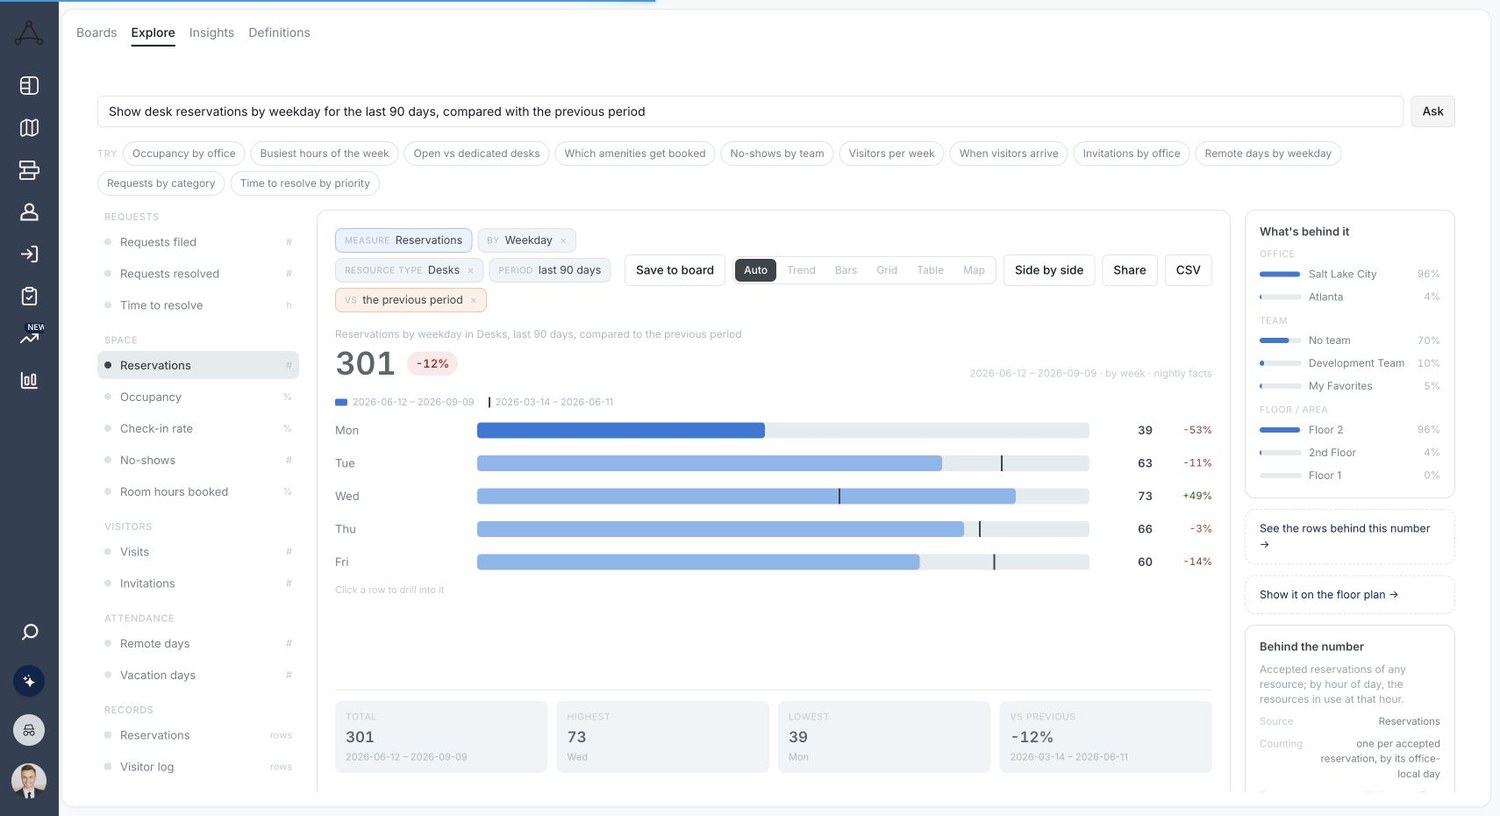
Task: Toggle Side by side comparison
Action: click(x=1049, y=270)
